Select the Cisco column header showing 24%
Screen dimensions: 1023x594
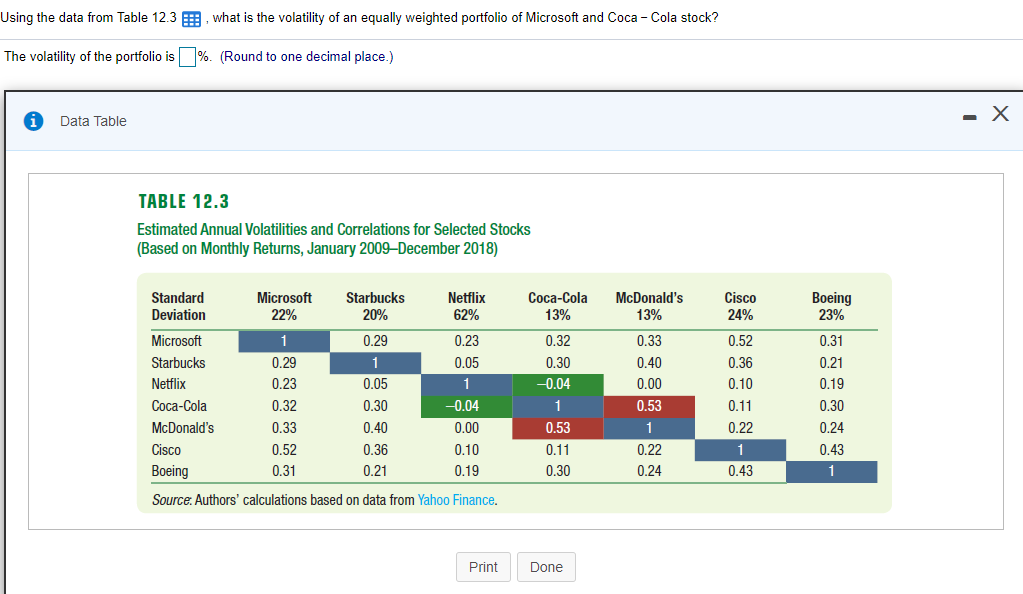[739, 305]
